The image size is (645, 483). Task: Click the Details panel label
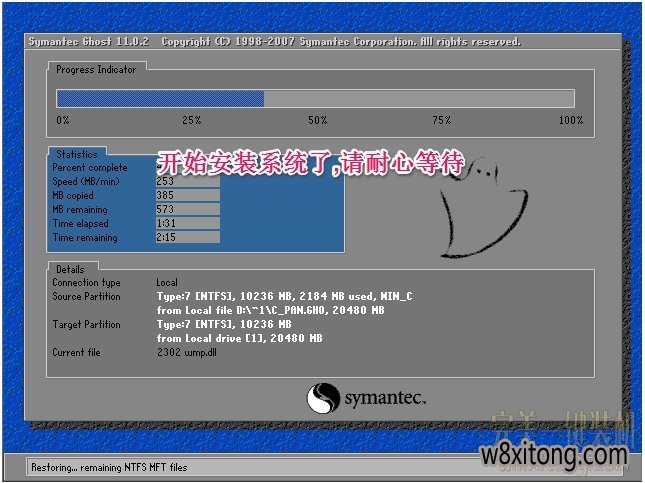[70, 269]
